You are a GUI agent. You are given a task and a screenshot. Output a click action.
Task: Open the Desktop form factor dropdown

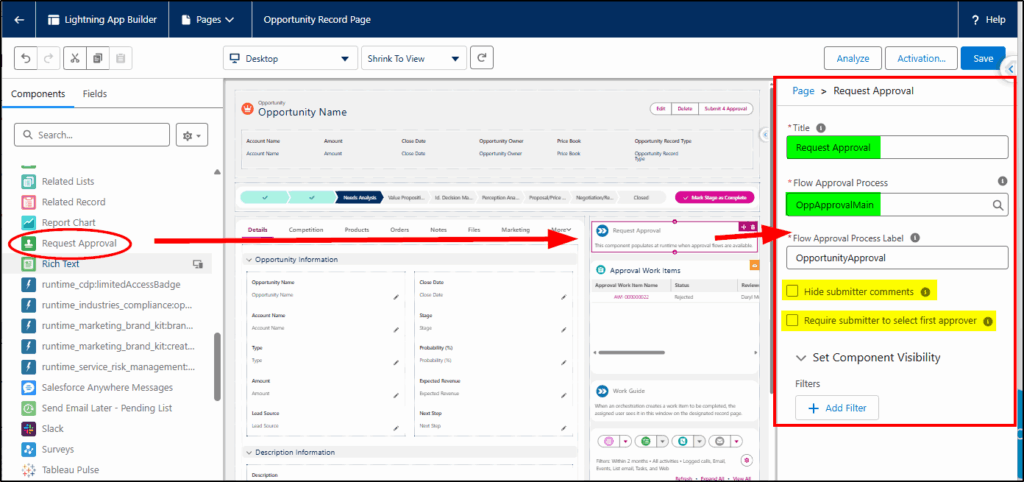click(289, 58)
